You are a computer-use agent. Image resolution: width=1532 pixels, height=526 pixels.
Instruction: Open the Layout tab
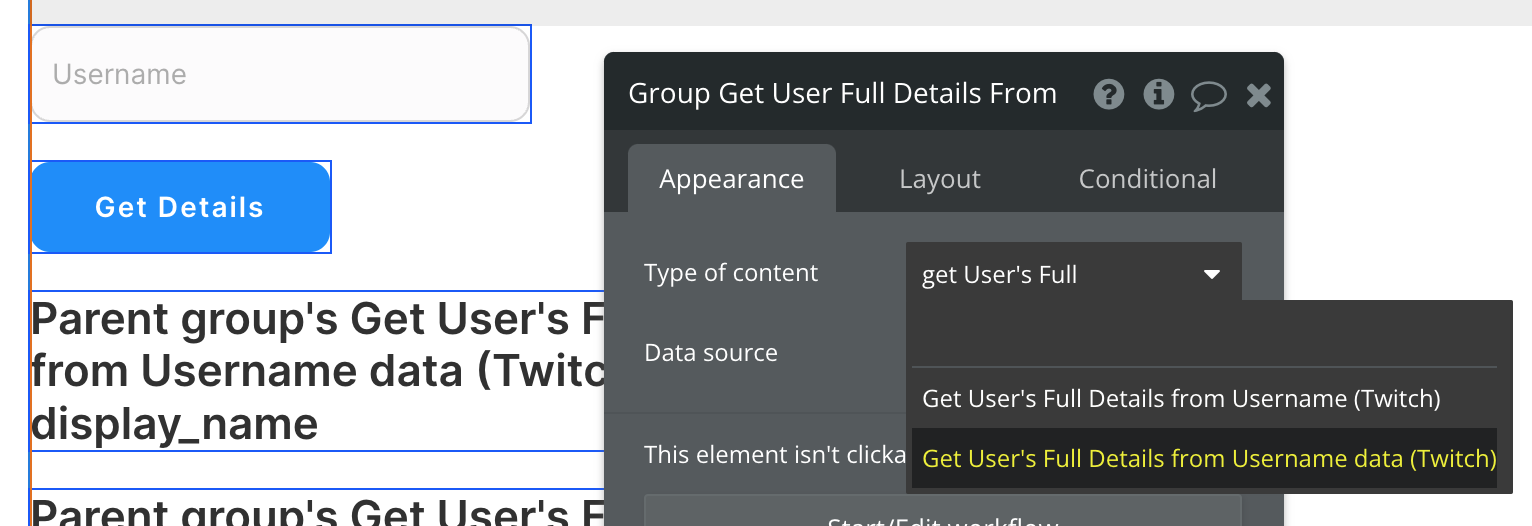[x=939, y=179]
